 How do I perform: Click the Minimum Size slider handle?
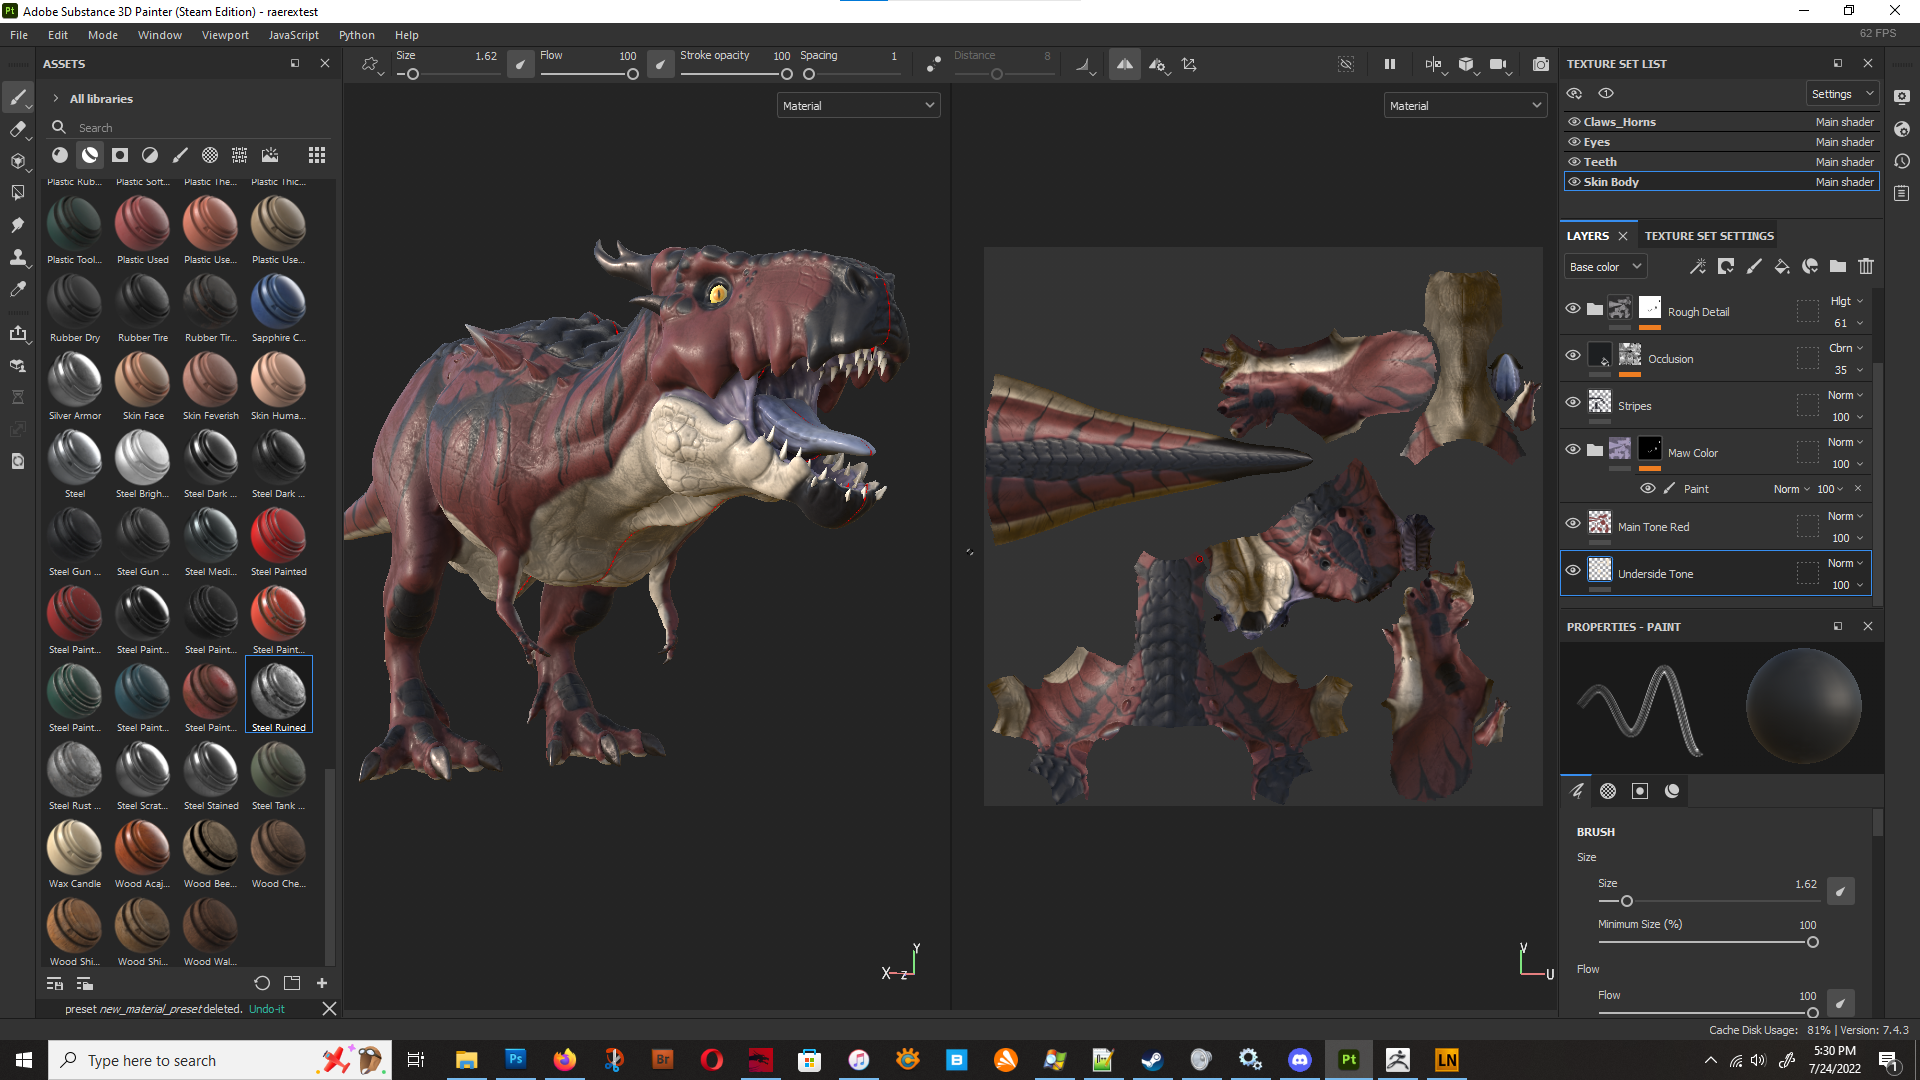pyautogui.click(x=1812, y=942)
